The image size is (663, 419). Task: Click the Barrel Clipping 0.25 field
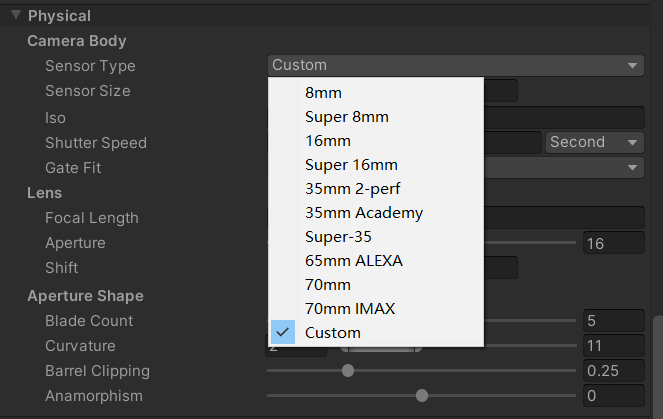pyautogui.click(x=613, y=371)
